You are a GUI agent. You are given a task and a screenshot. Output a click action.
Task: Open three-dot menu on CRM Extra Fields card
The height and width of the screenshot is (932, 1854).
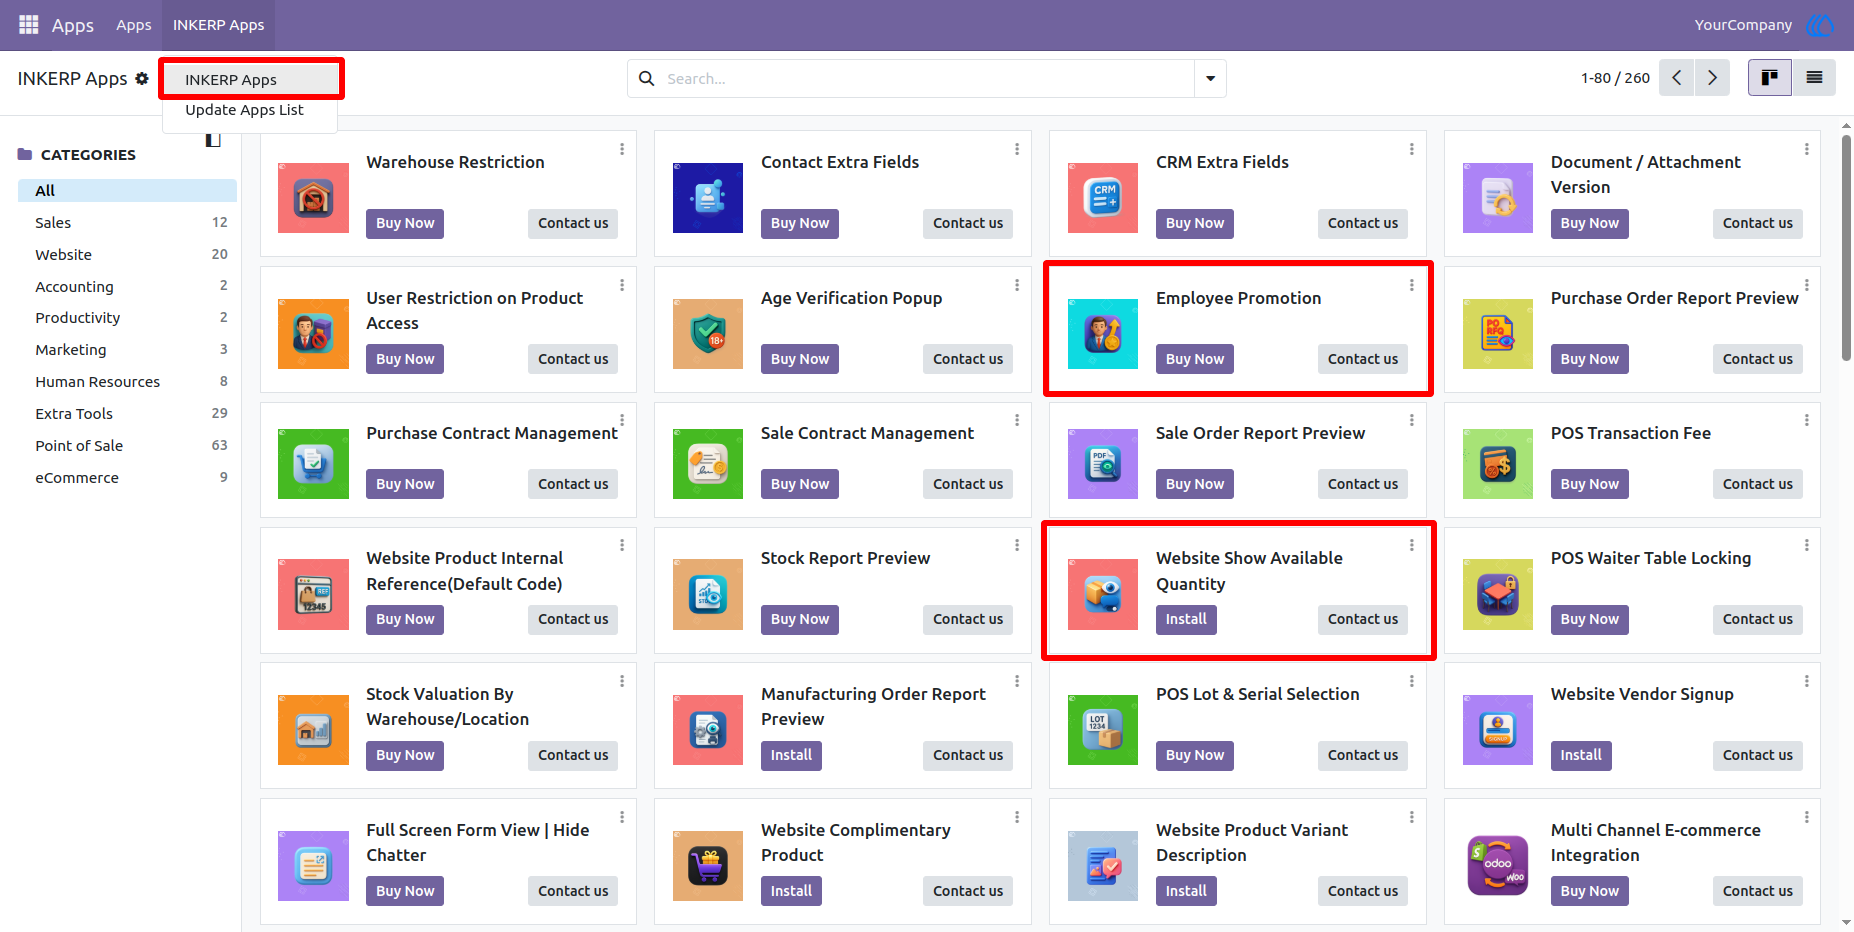click(1412, 149)
